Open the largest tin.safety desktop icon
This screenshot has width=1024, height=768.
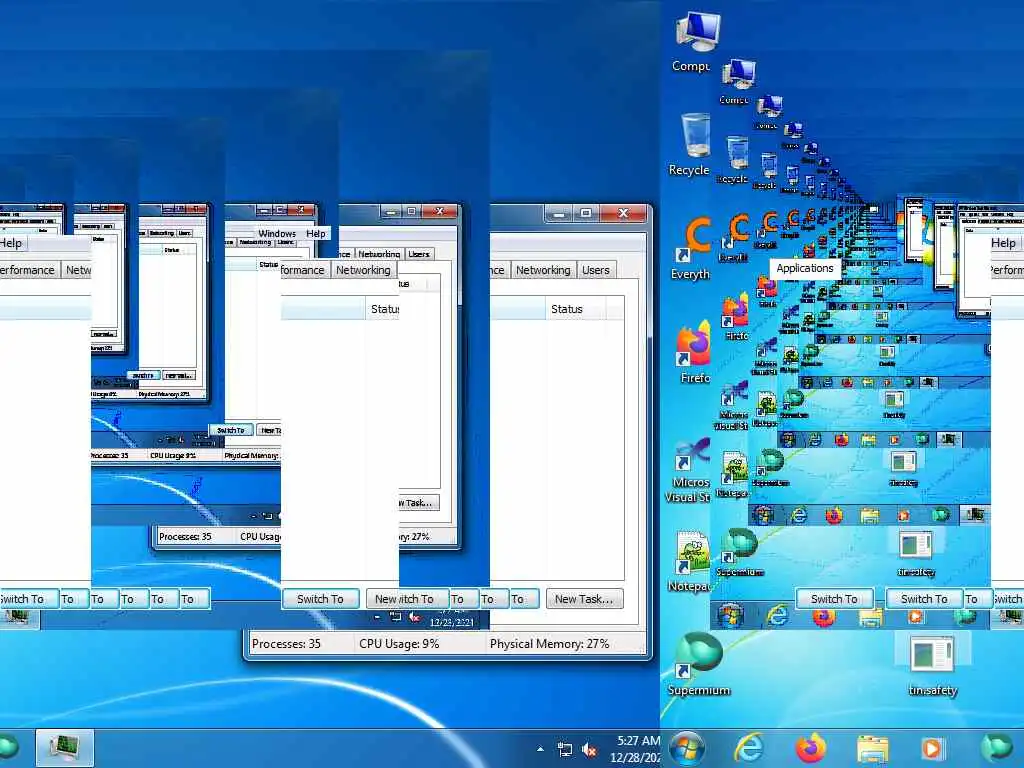tap(932, 665)
